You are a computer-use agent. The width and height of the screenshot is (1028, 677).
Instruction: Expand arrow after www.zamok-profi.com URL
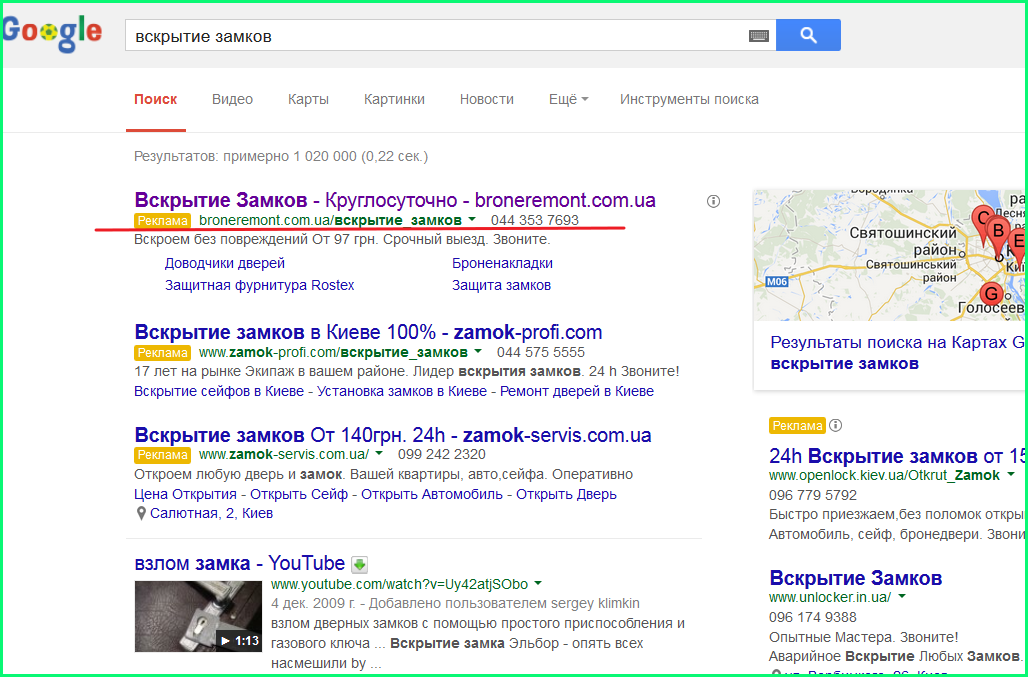(478, 352)
